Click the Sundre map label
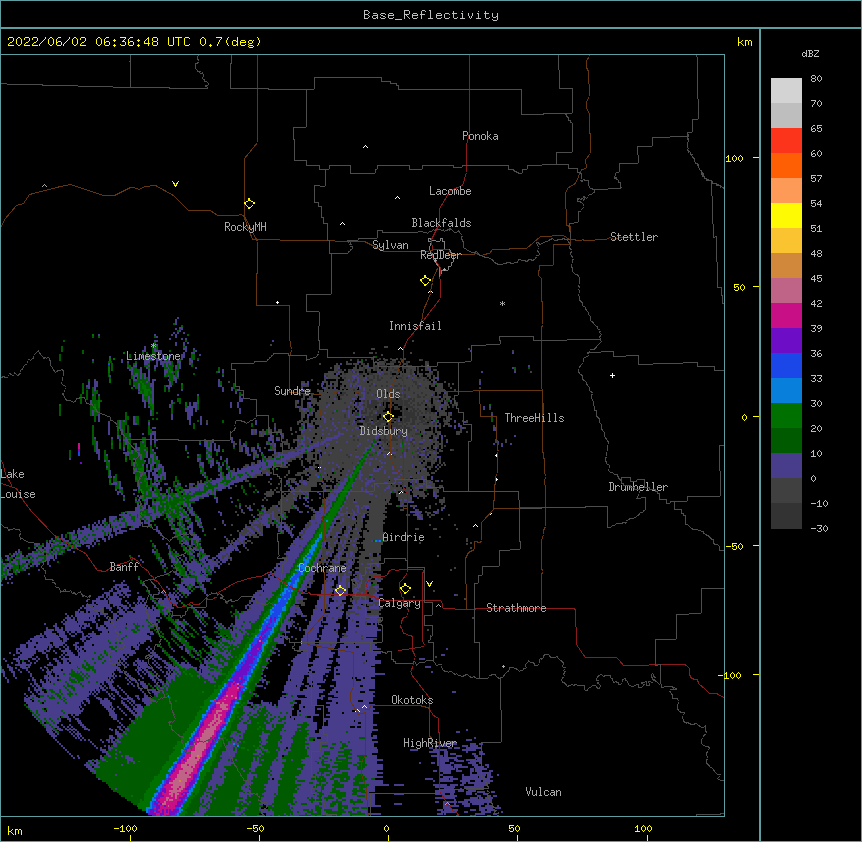The image size is (862, 842). tap(292, 391)
